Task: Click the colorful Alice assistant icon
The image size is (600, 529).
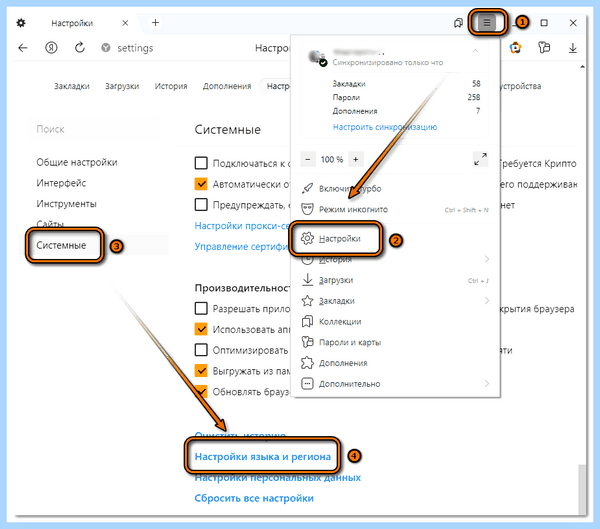Action: 515,48
